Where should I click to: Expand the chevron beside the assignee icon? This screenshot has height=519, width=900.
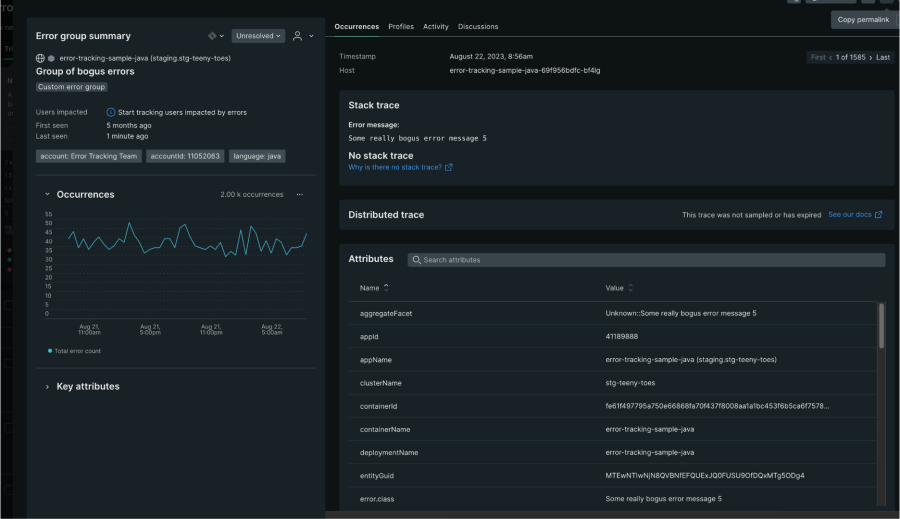pos(311,36)
